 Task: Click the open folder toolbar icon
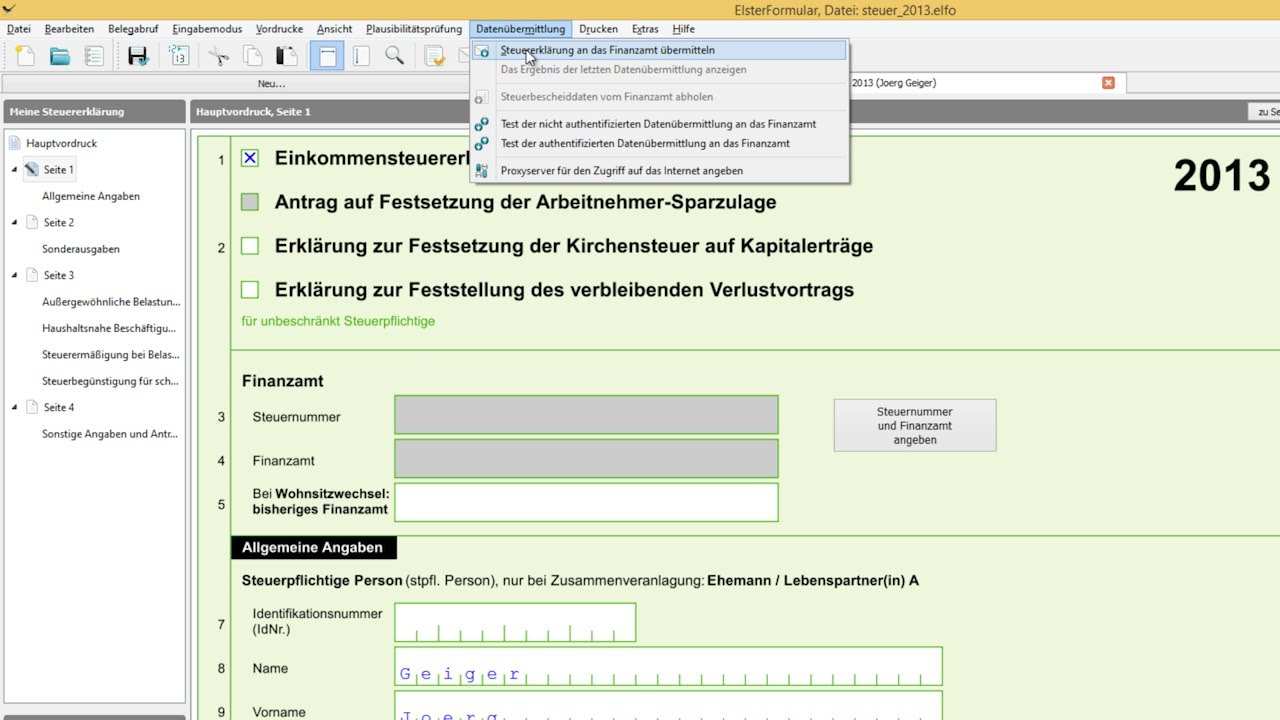[60, 56]
